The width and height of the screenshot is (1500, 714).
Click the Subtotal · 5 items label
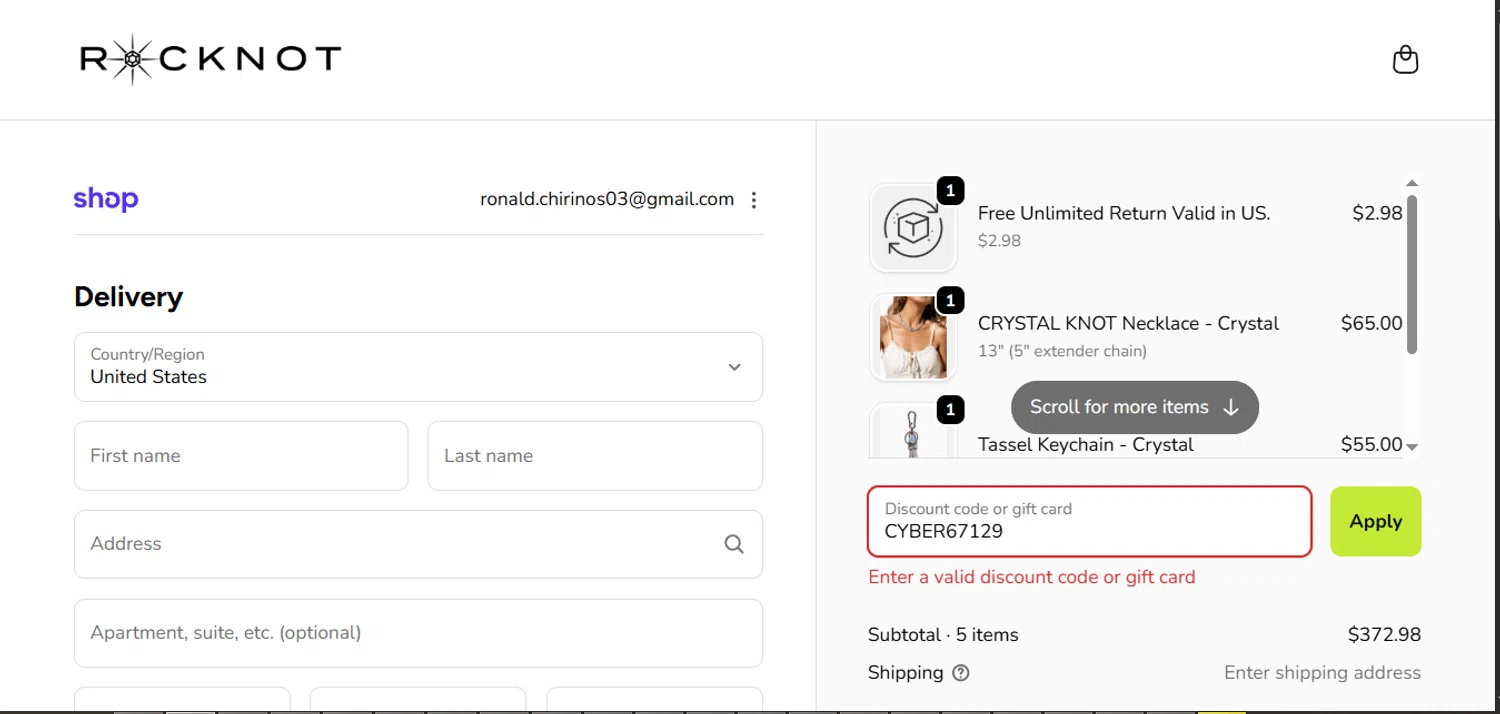click(943, 635)
